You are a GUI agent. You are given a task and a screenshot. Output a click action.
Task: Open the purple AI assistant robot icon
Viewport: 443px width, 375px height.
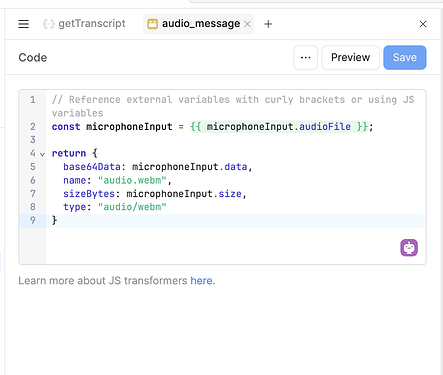click(409, 248)
